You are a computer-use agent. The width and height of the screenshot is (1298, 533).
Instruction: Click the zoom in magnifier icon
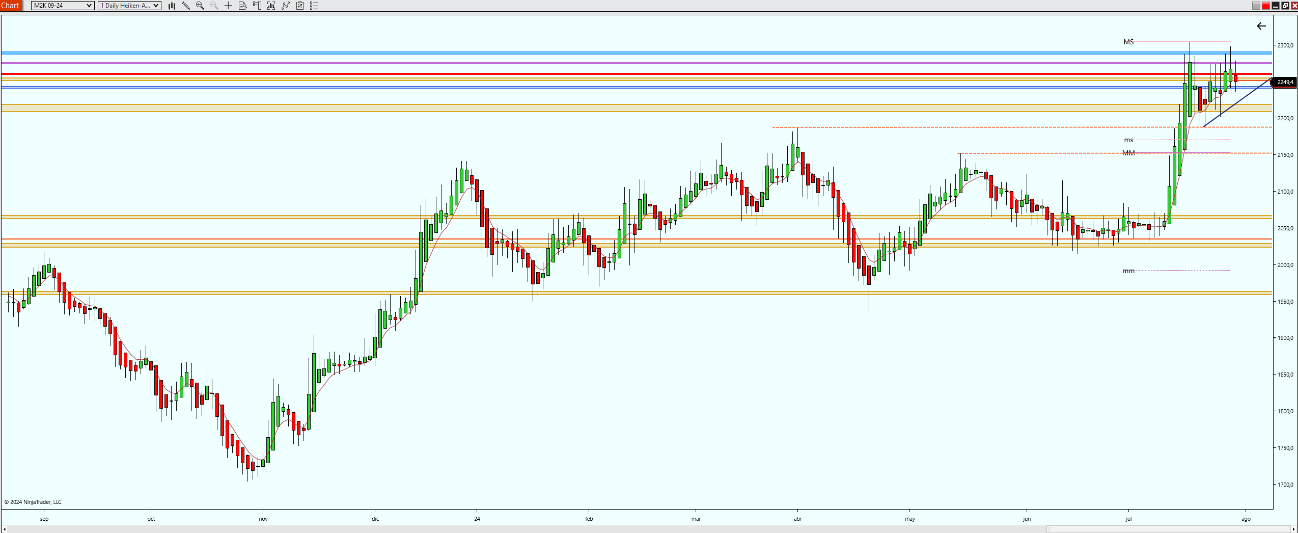(200, 5)
